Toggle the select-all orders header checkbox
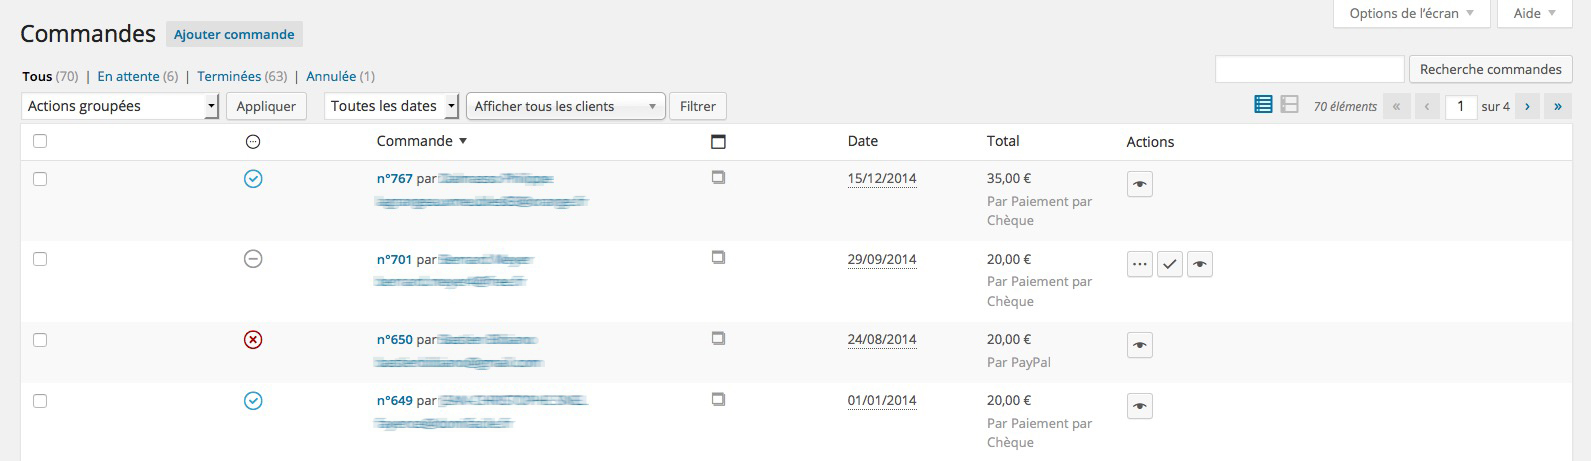The height and width of the screenshot is (461, 1591). point(40,141)
